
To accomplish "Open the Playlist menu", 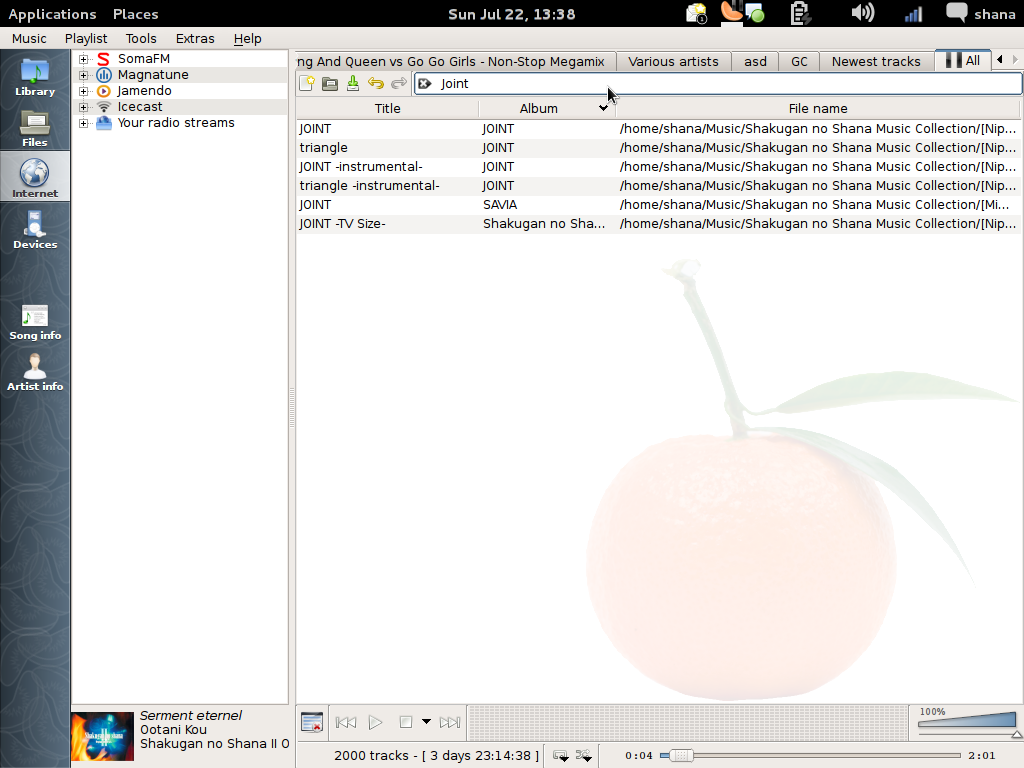I will coord(86,39).
